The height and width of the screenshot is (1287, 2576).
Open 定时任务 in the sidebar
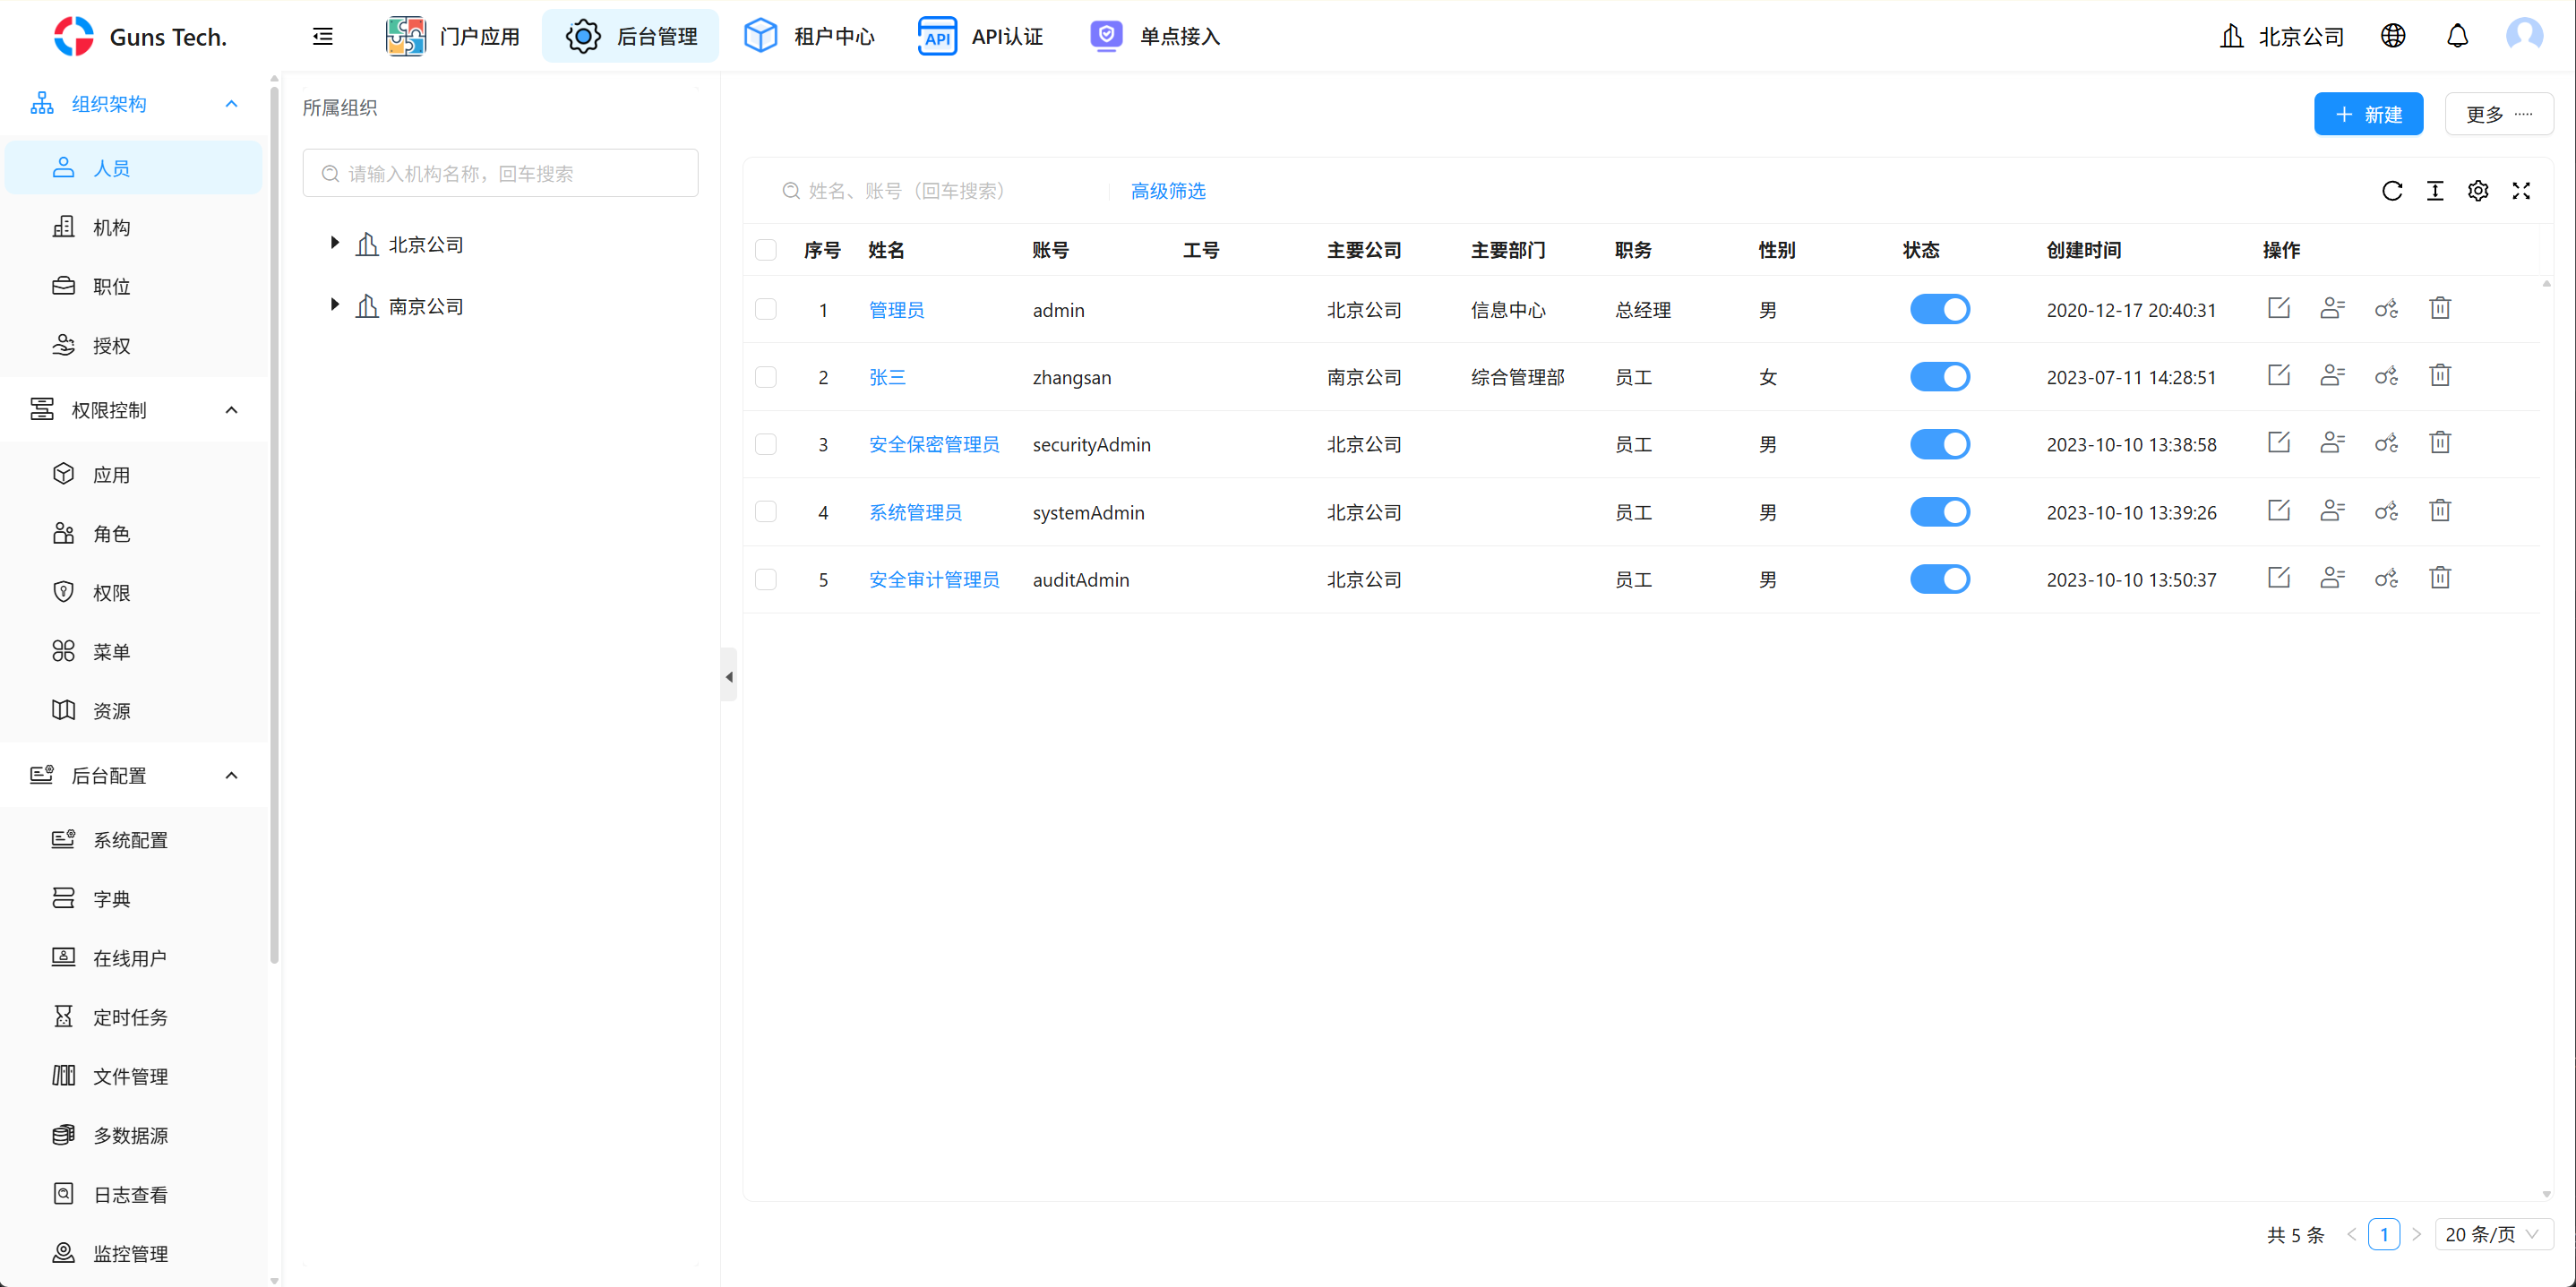pos(134,1017)
